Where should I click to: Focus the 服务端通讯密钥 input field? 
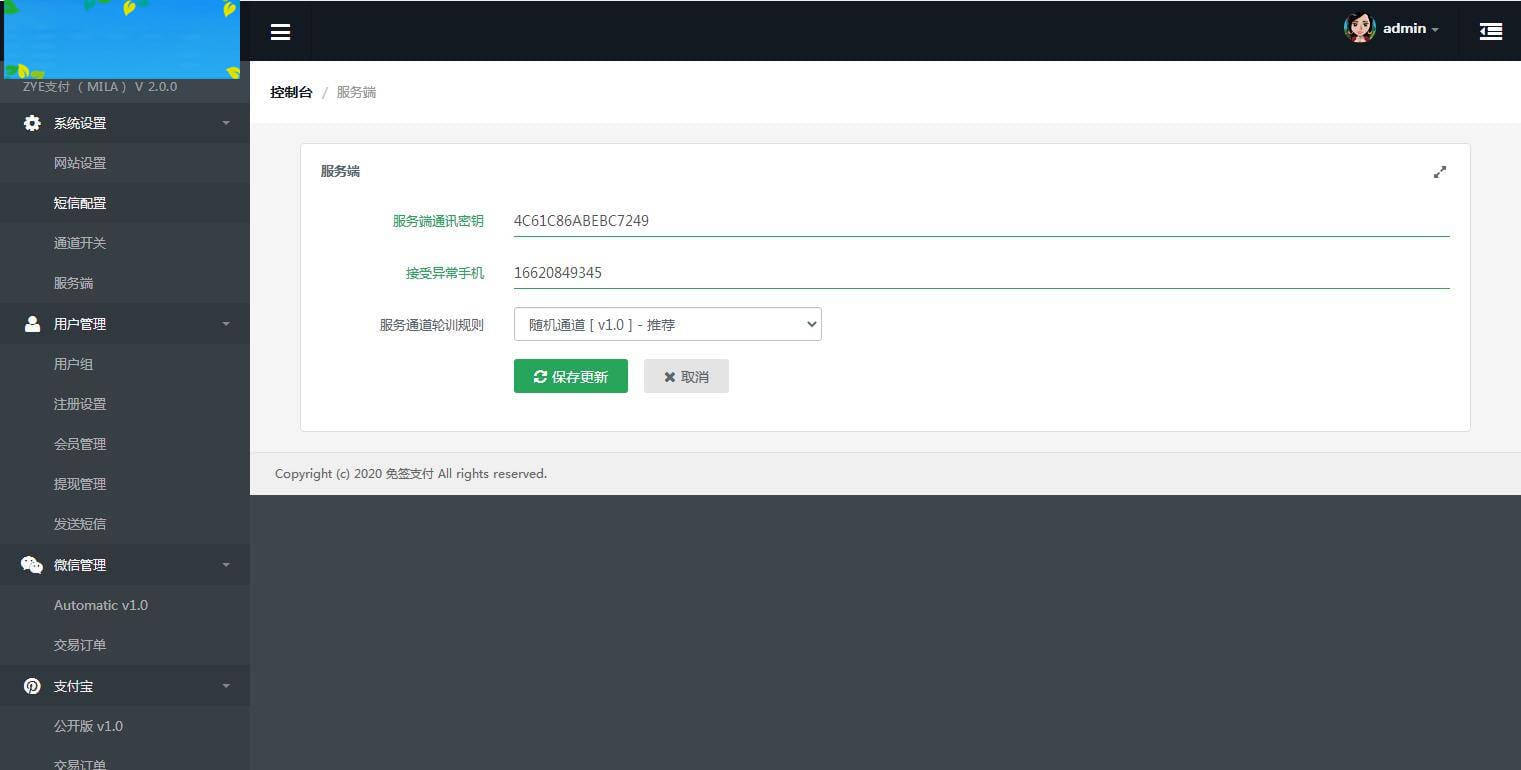tap(980, 221)
